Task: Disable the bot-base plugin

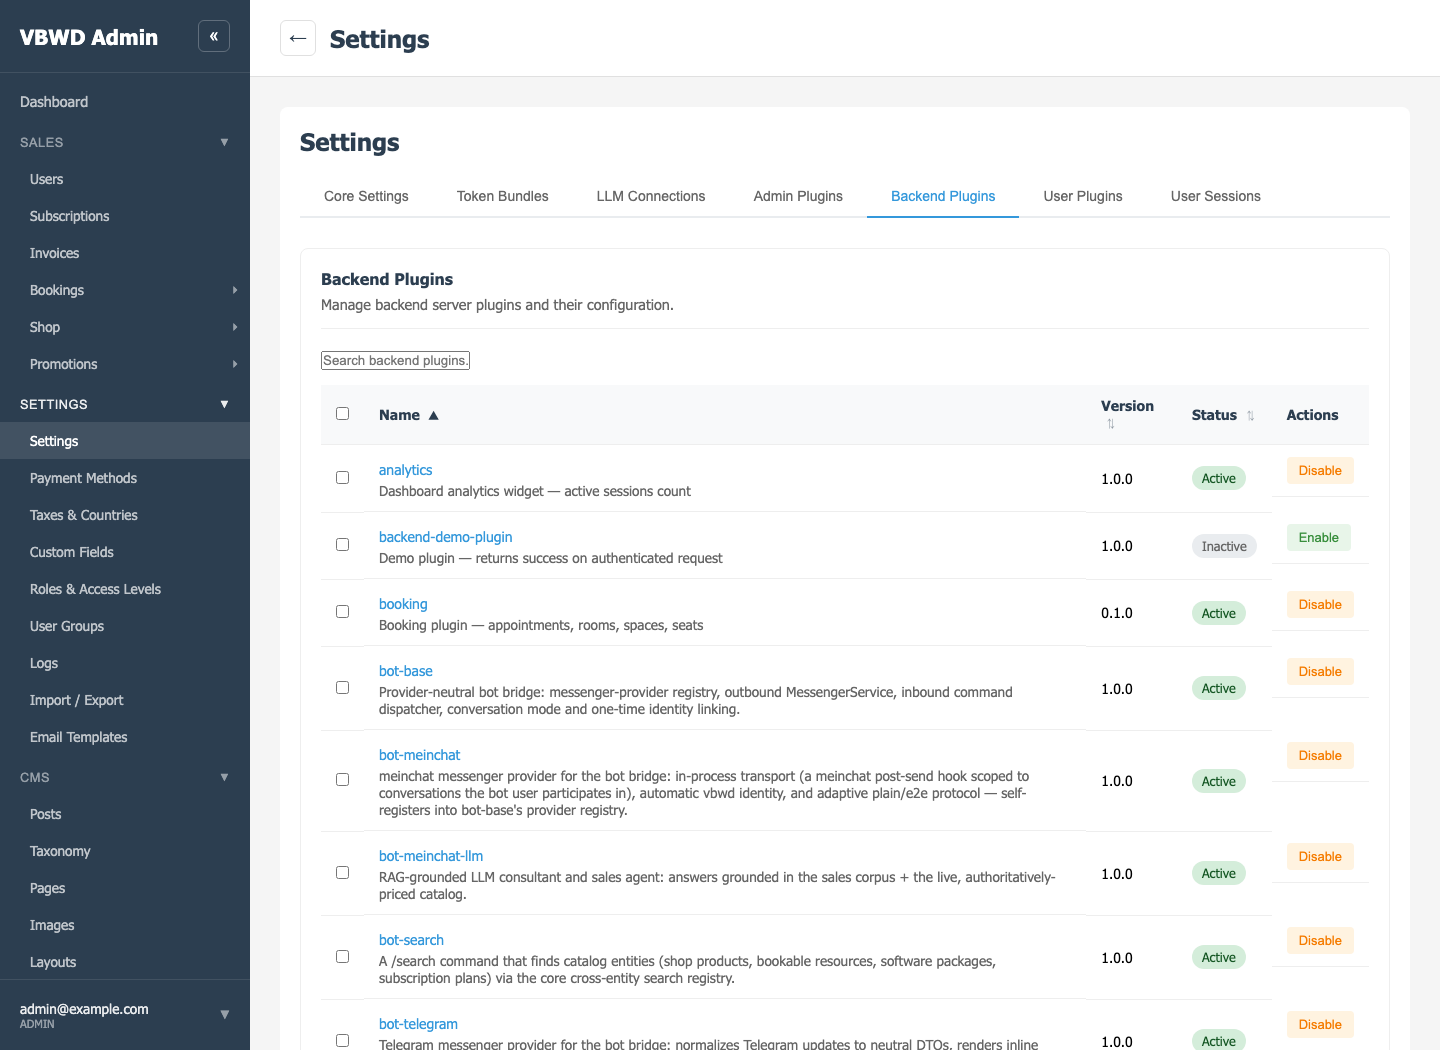Action: 1320,672
